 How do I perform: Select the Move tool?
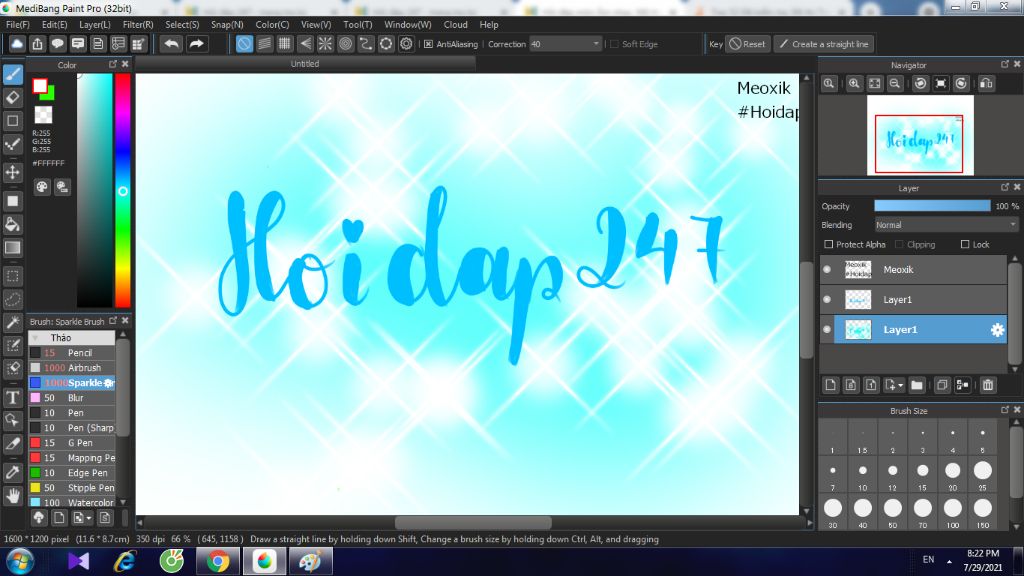12,172
